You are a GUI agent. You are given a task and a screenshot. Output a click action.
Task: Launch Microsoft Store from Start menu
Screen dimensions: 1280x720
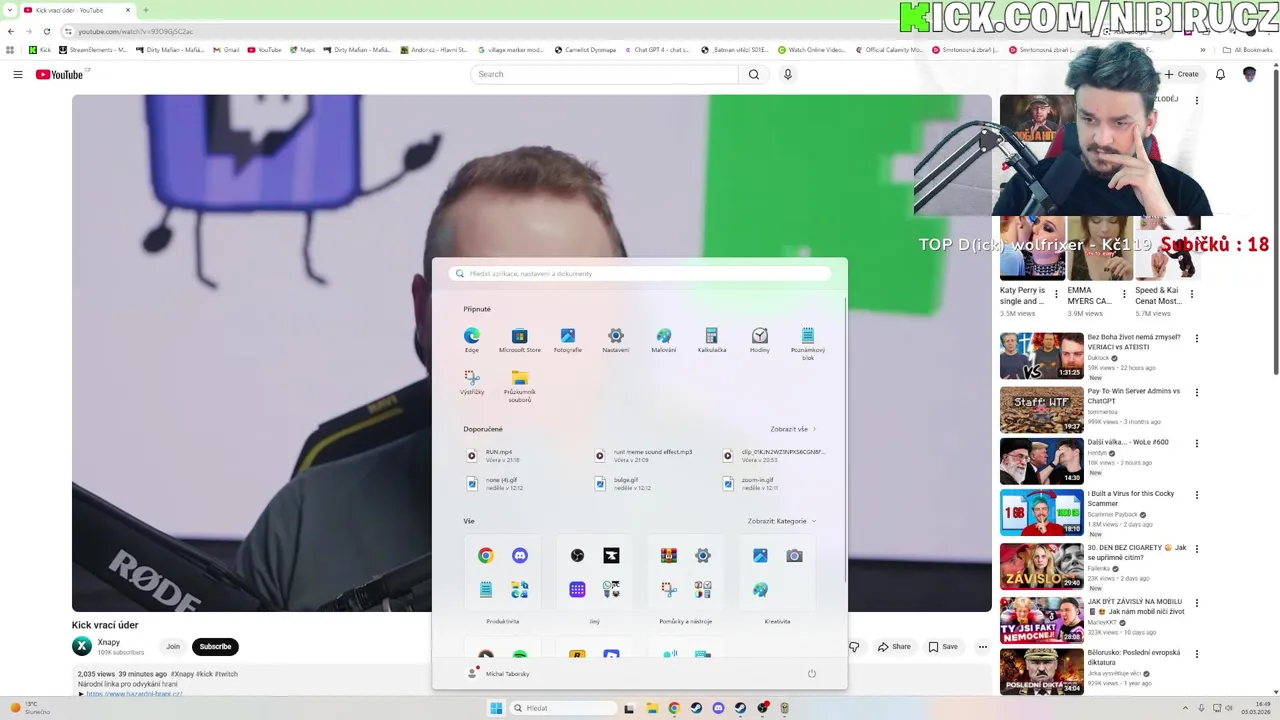click(x=519, y=340)
